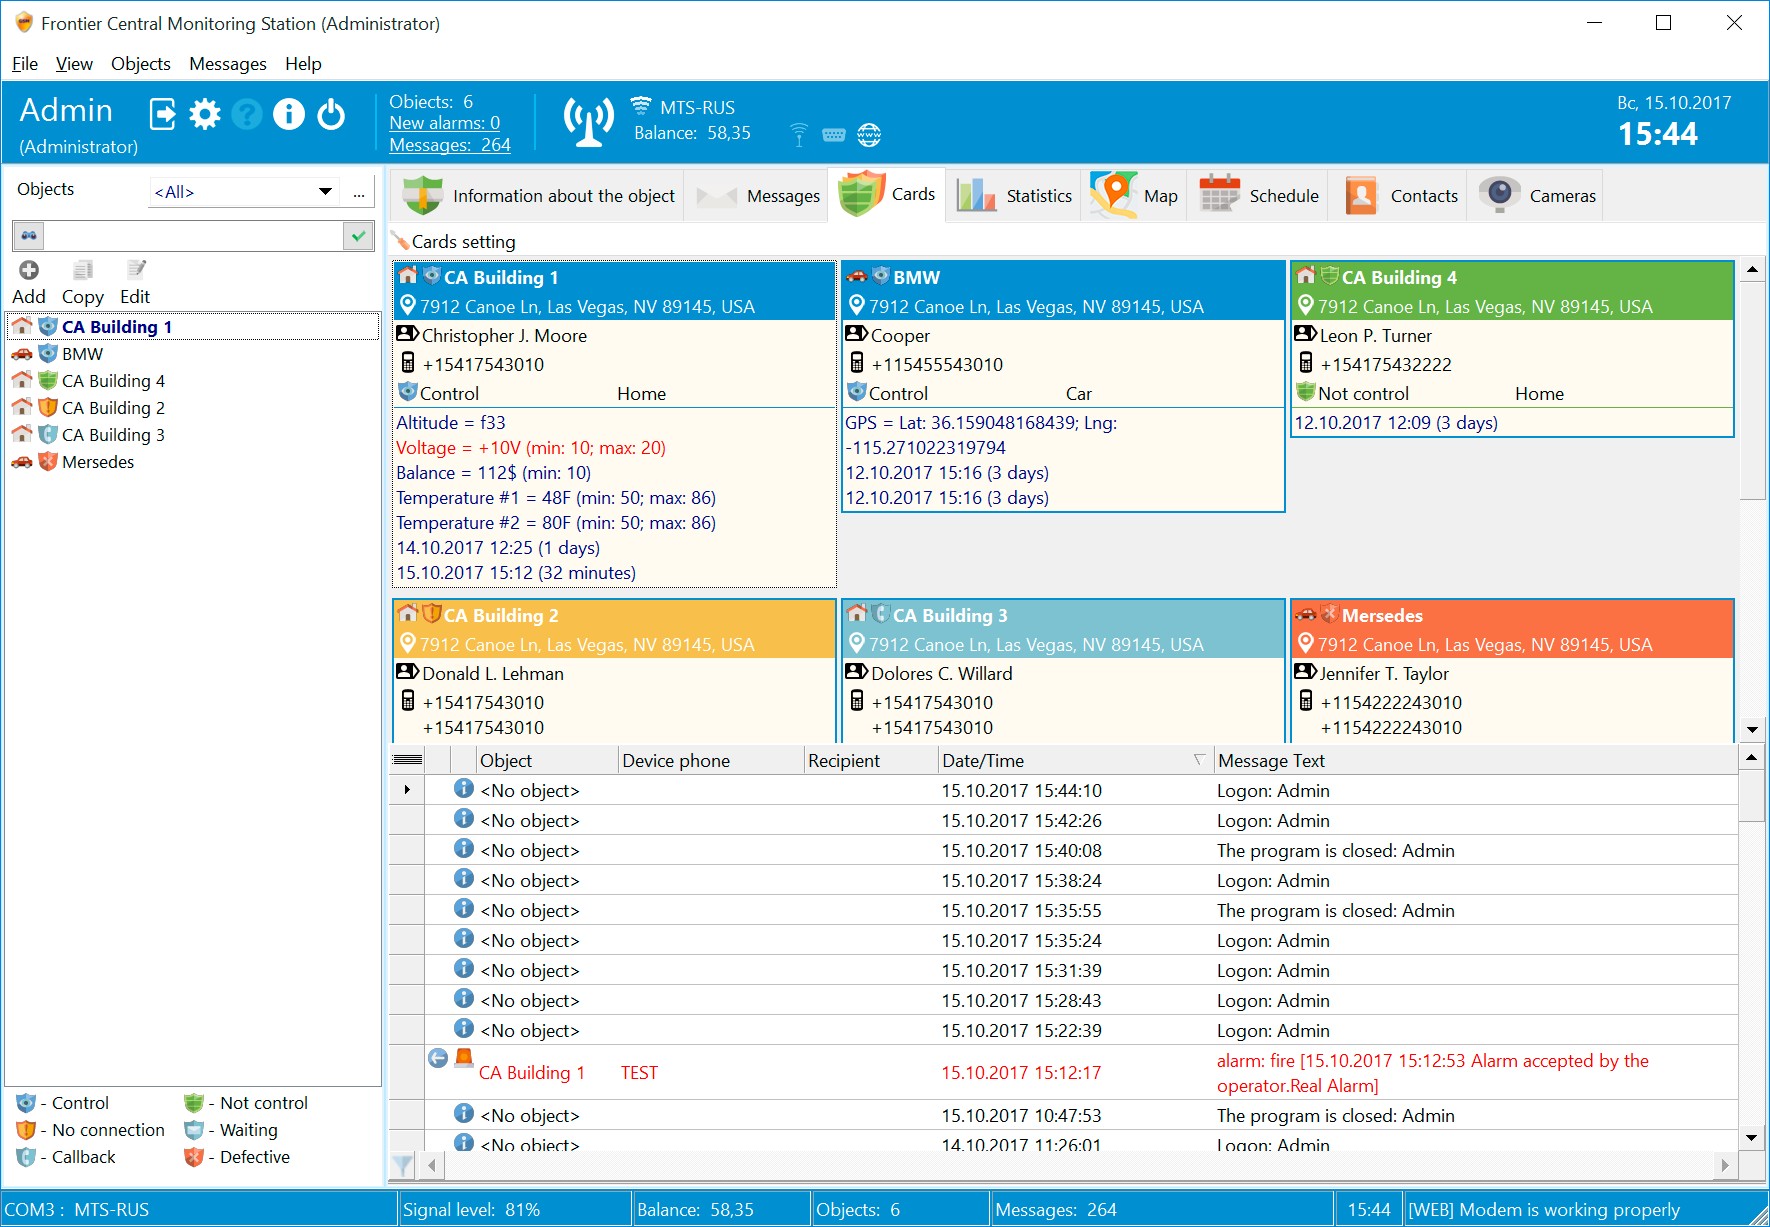Sort by Date/Time column arrow

(1198, 760)
